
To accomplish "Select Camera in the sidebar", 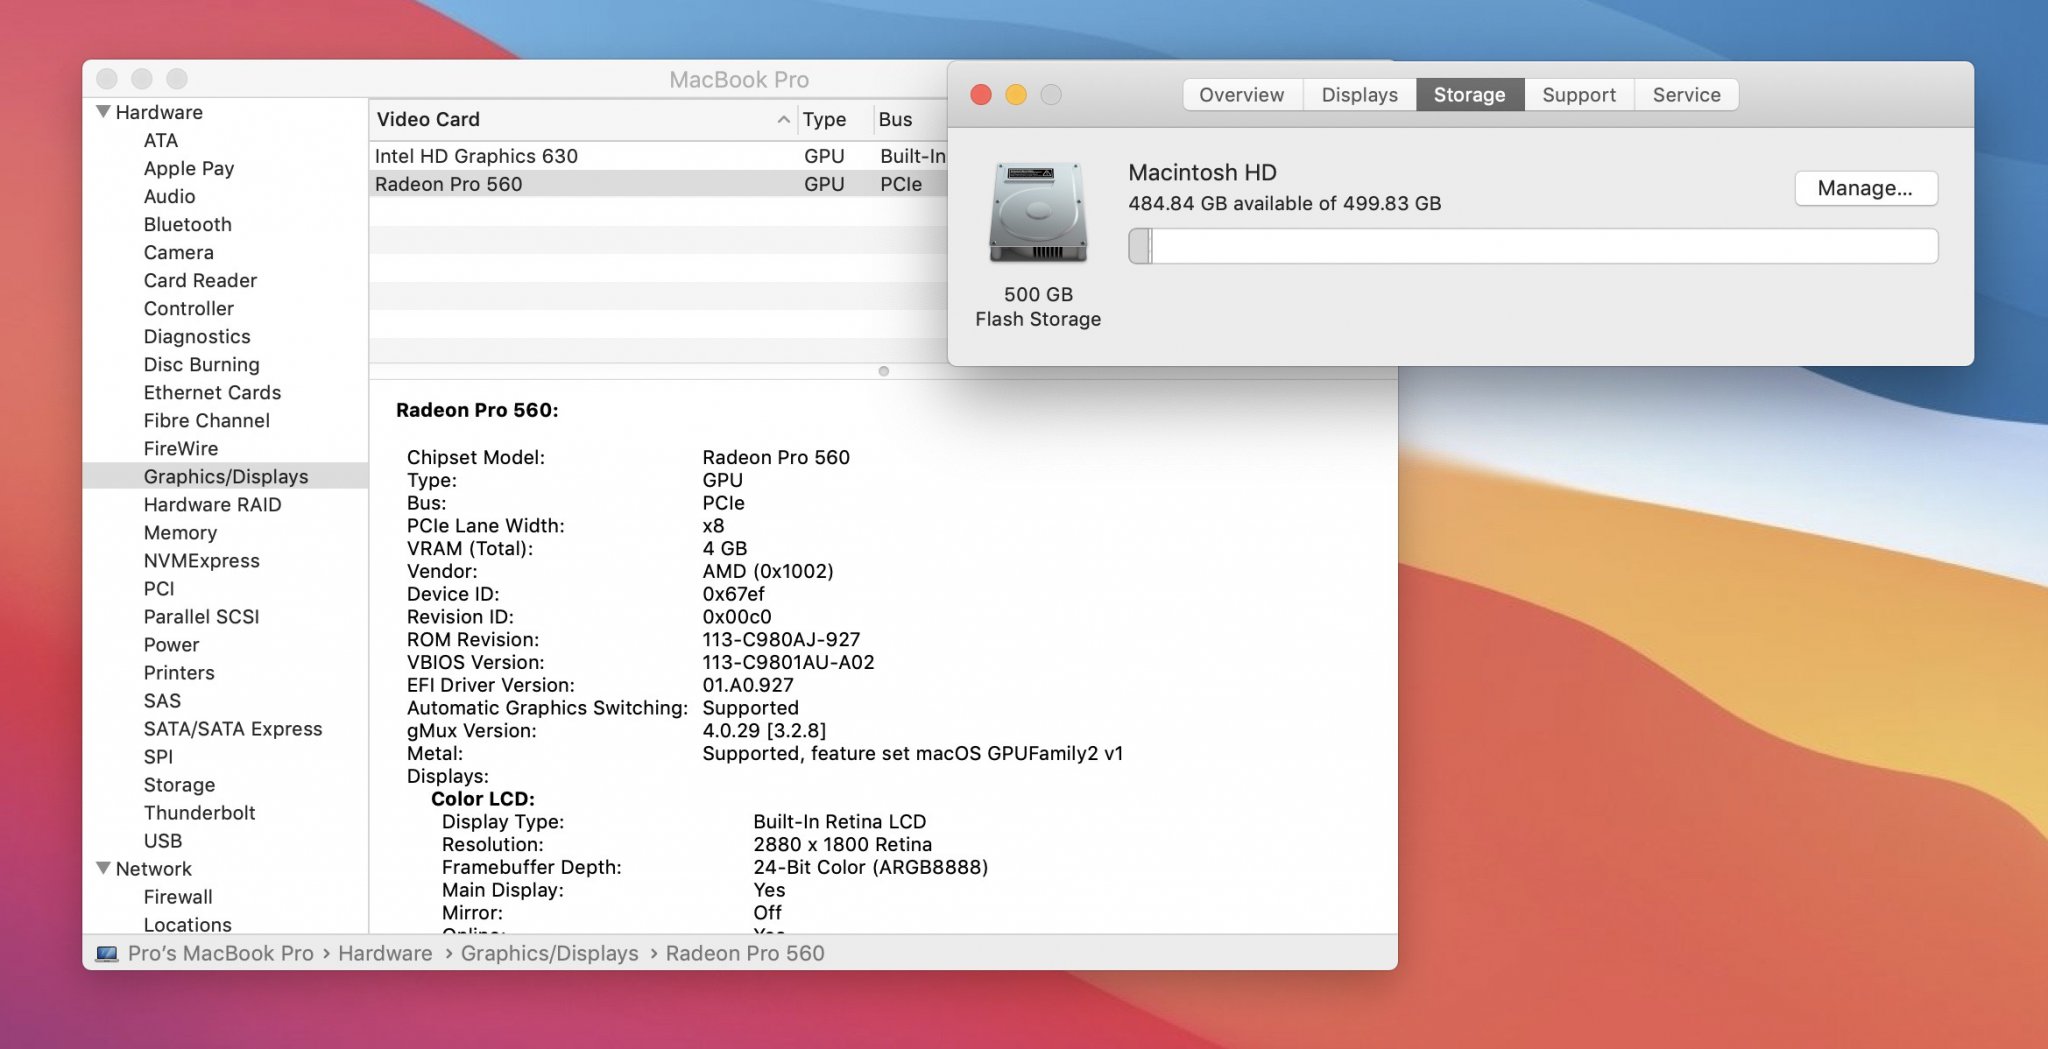I will click(178, 252).
